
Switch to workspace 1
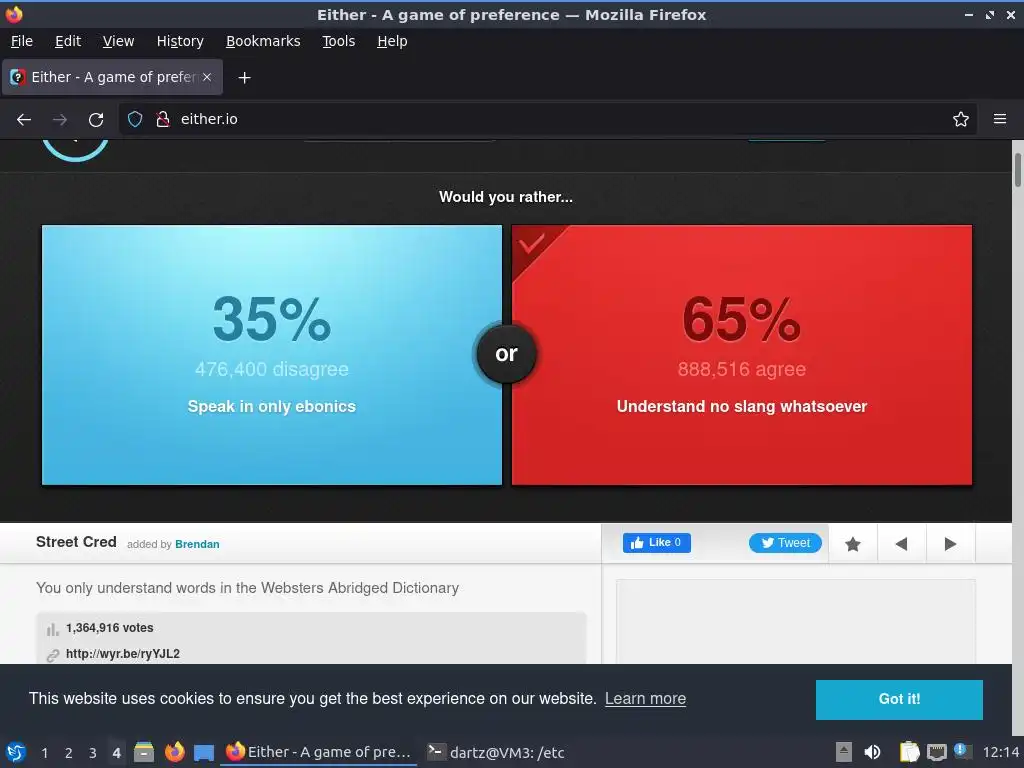coord(44,753)
